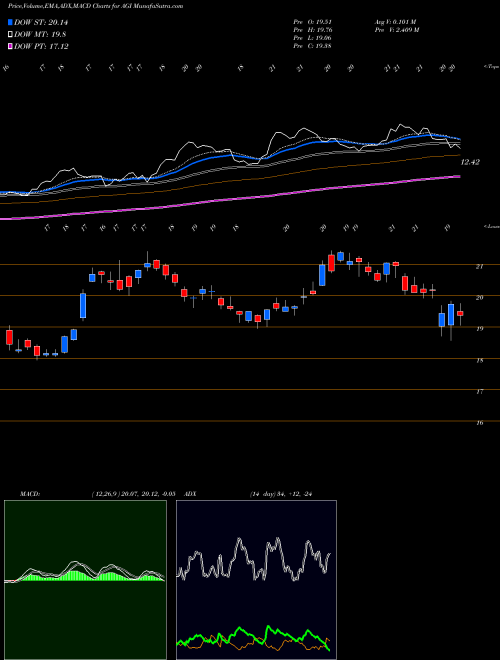This screenshot has width=500, height=660.
Task: Click the ADX (14 day) parameter values
Action: 281,494
